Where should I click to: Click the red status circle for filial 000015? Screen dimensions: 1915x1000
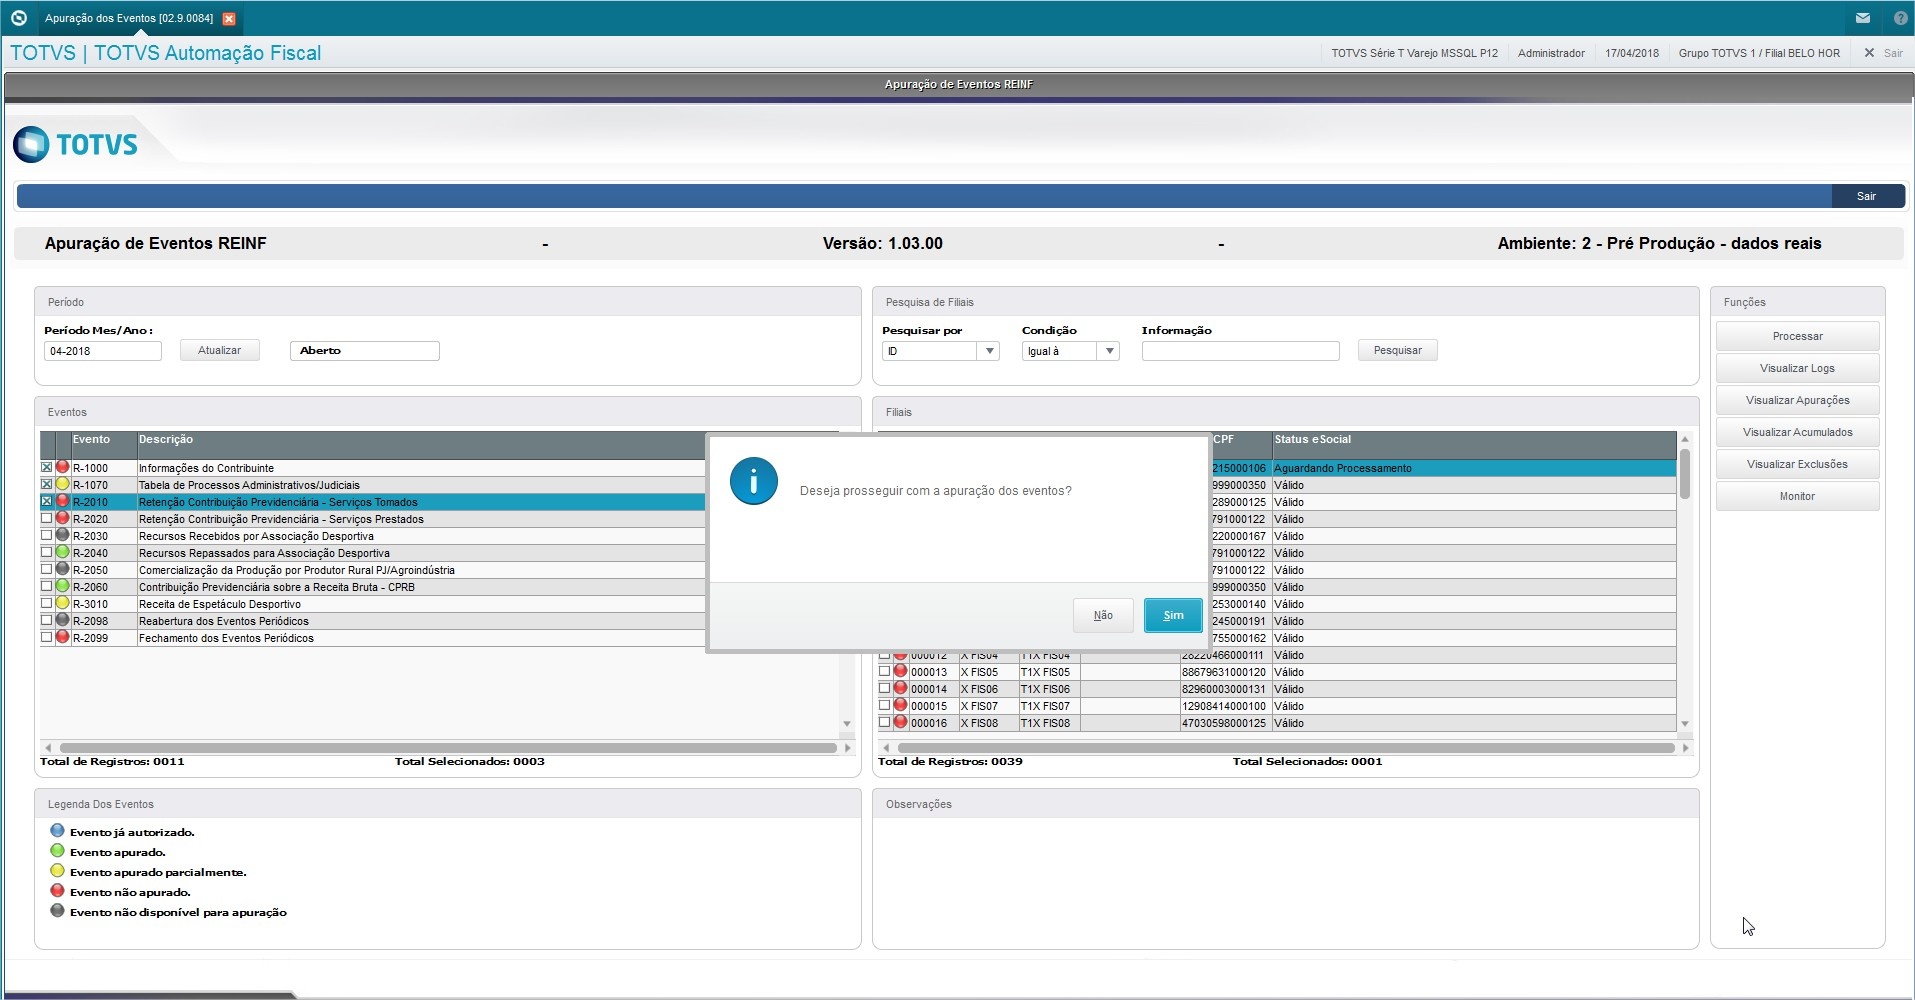coord(900,705)
